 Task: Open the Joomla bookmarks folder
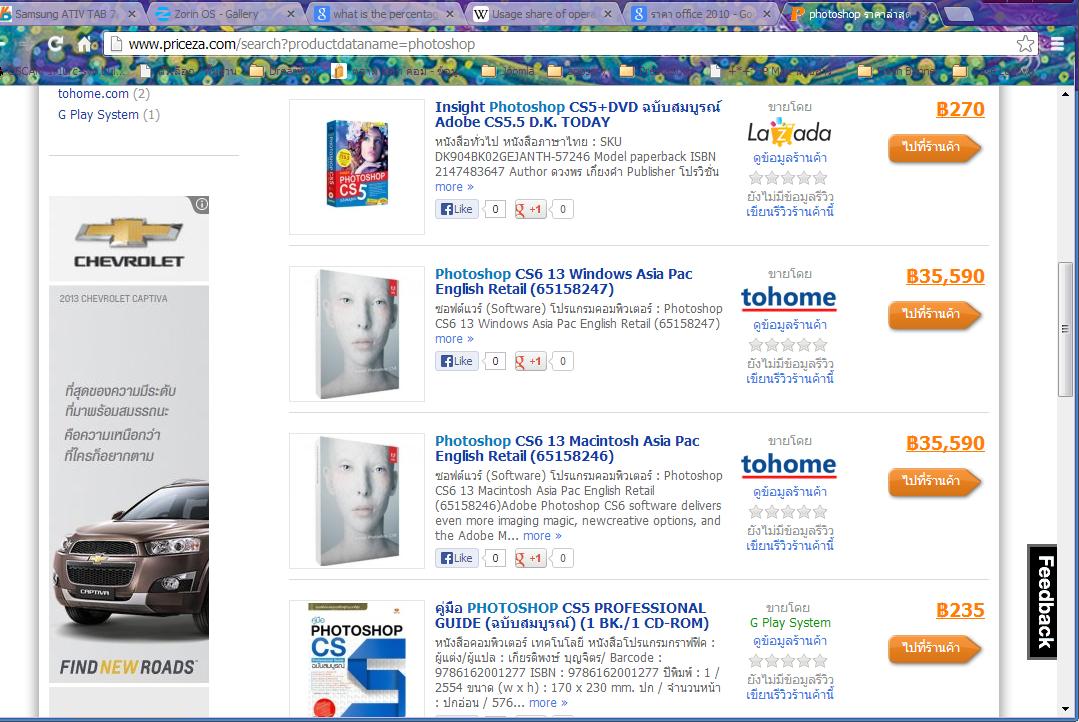508,71
